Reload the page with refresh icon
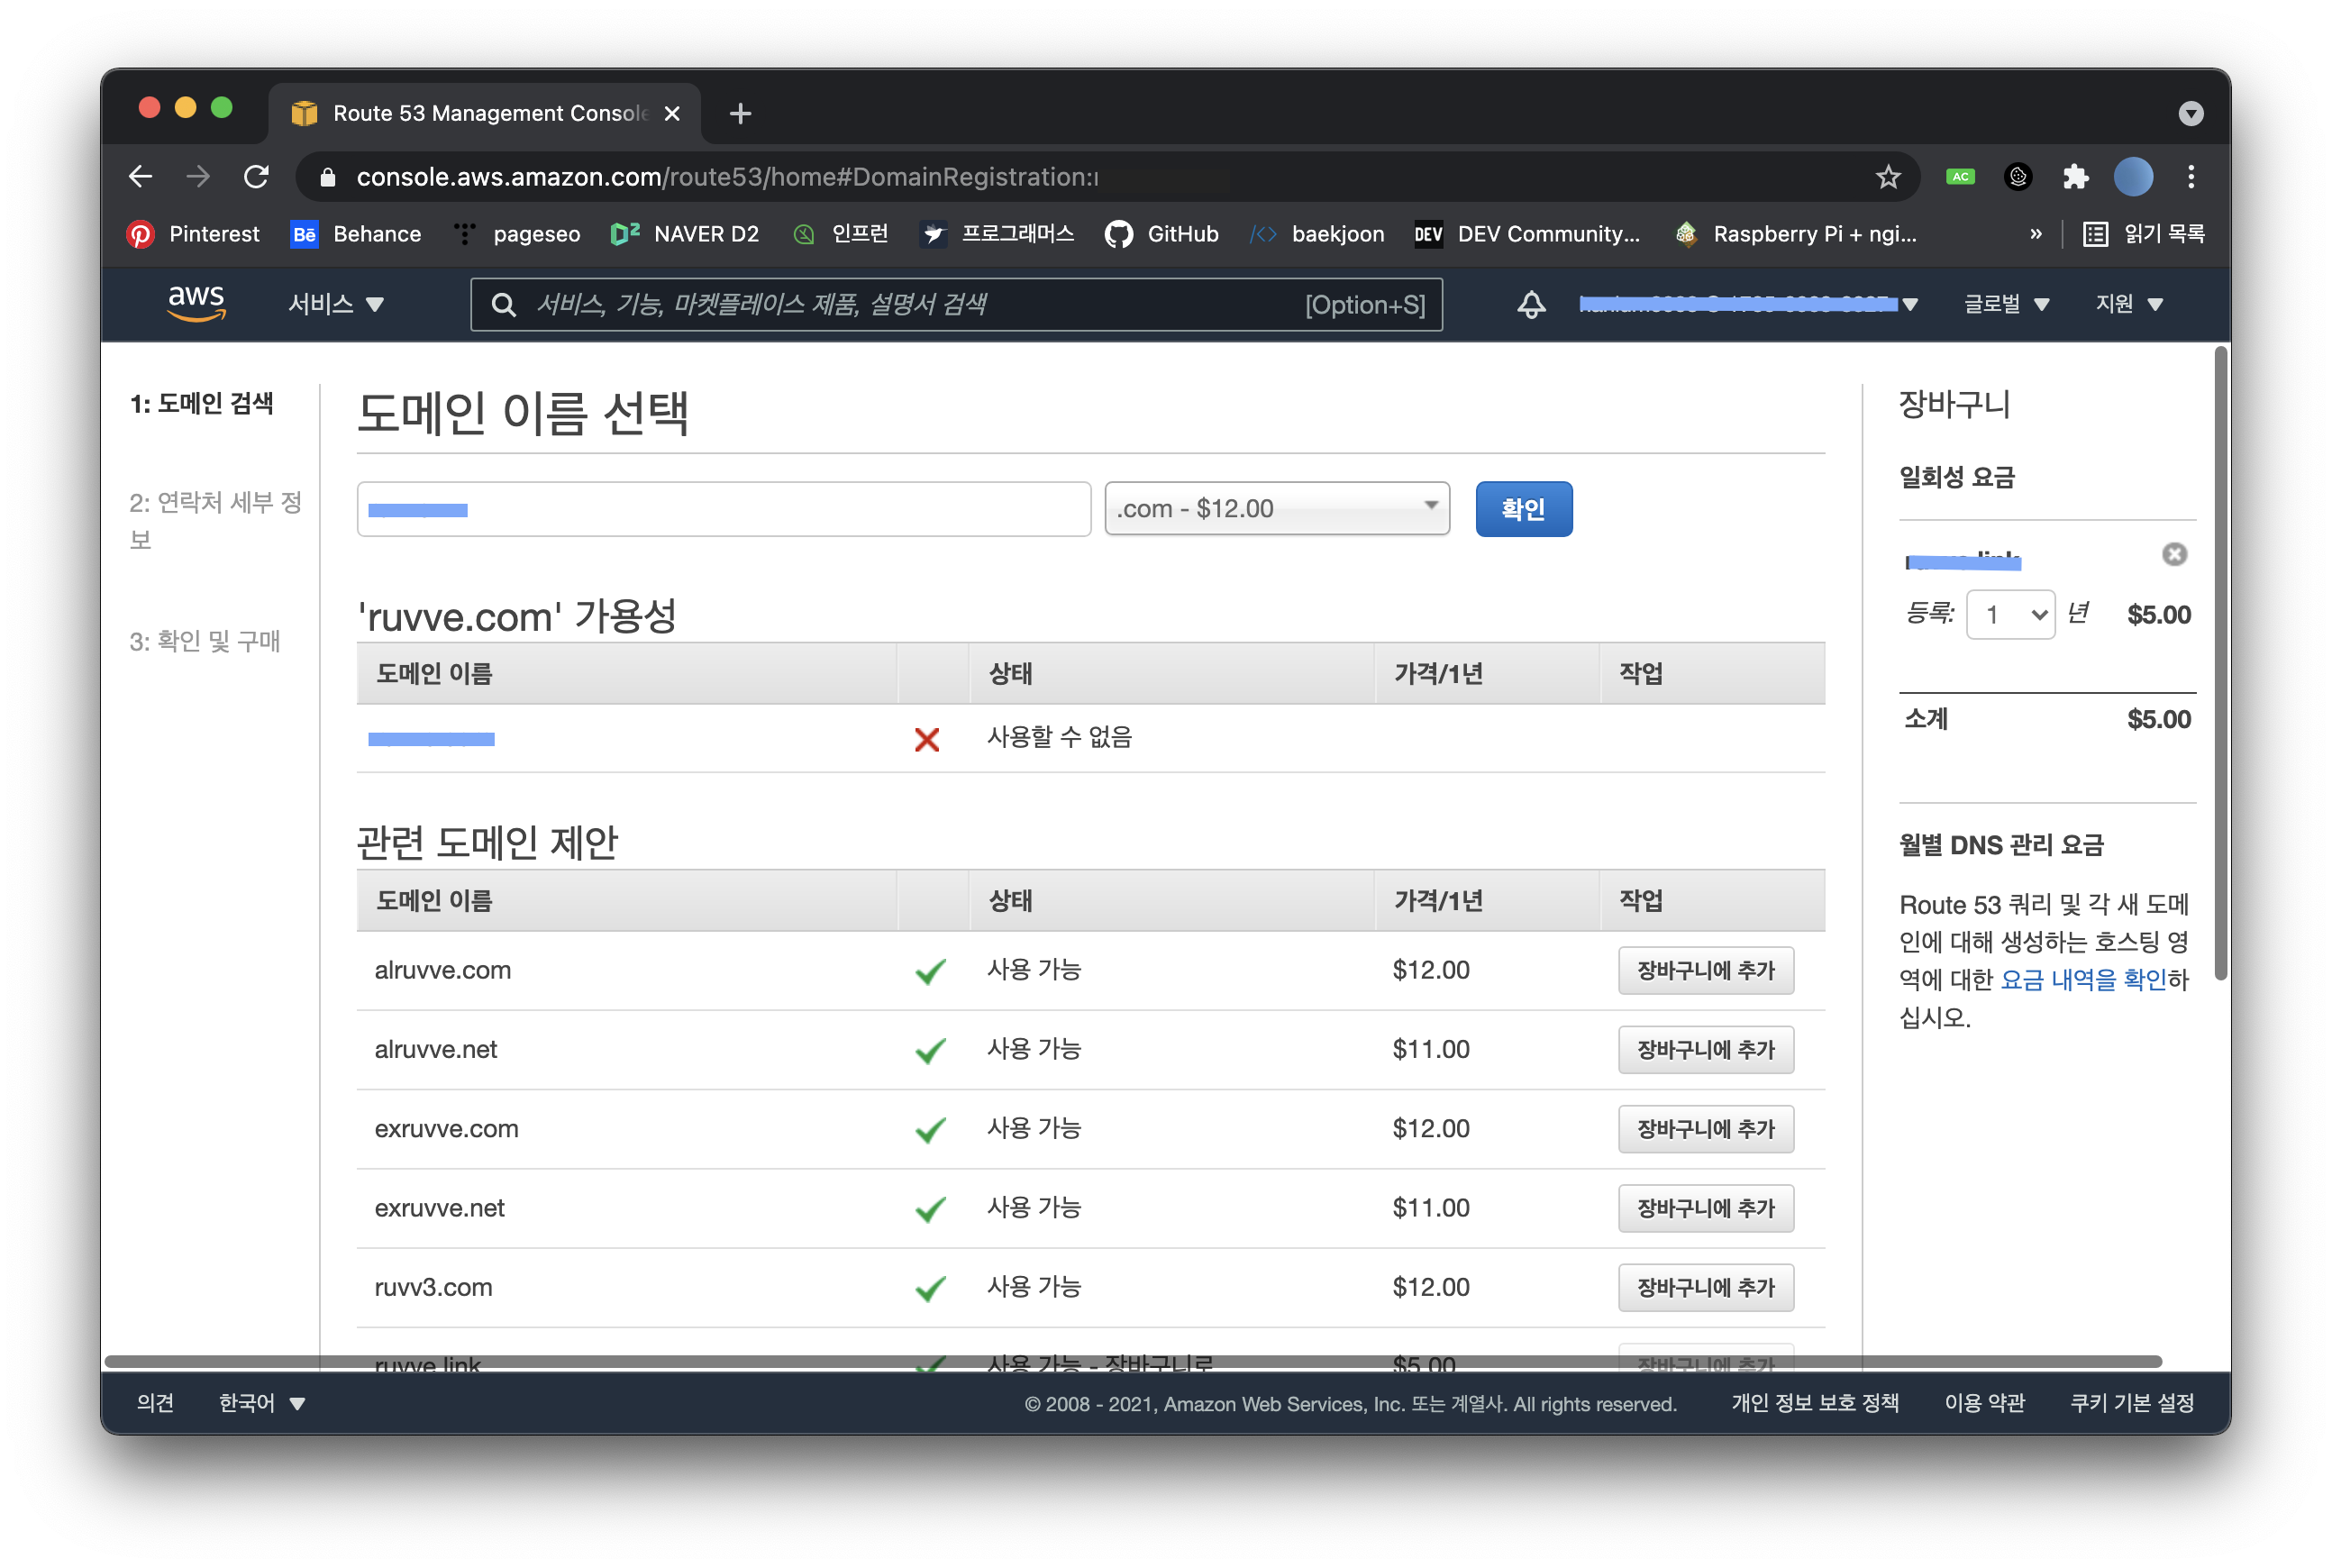 point(257,177)
